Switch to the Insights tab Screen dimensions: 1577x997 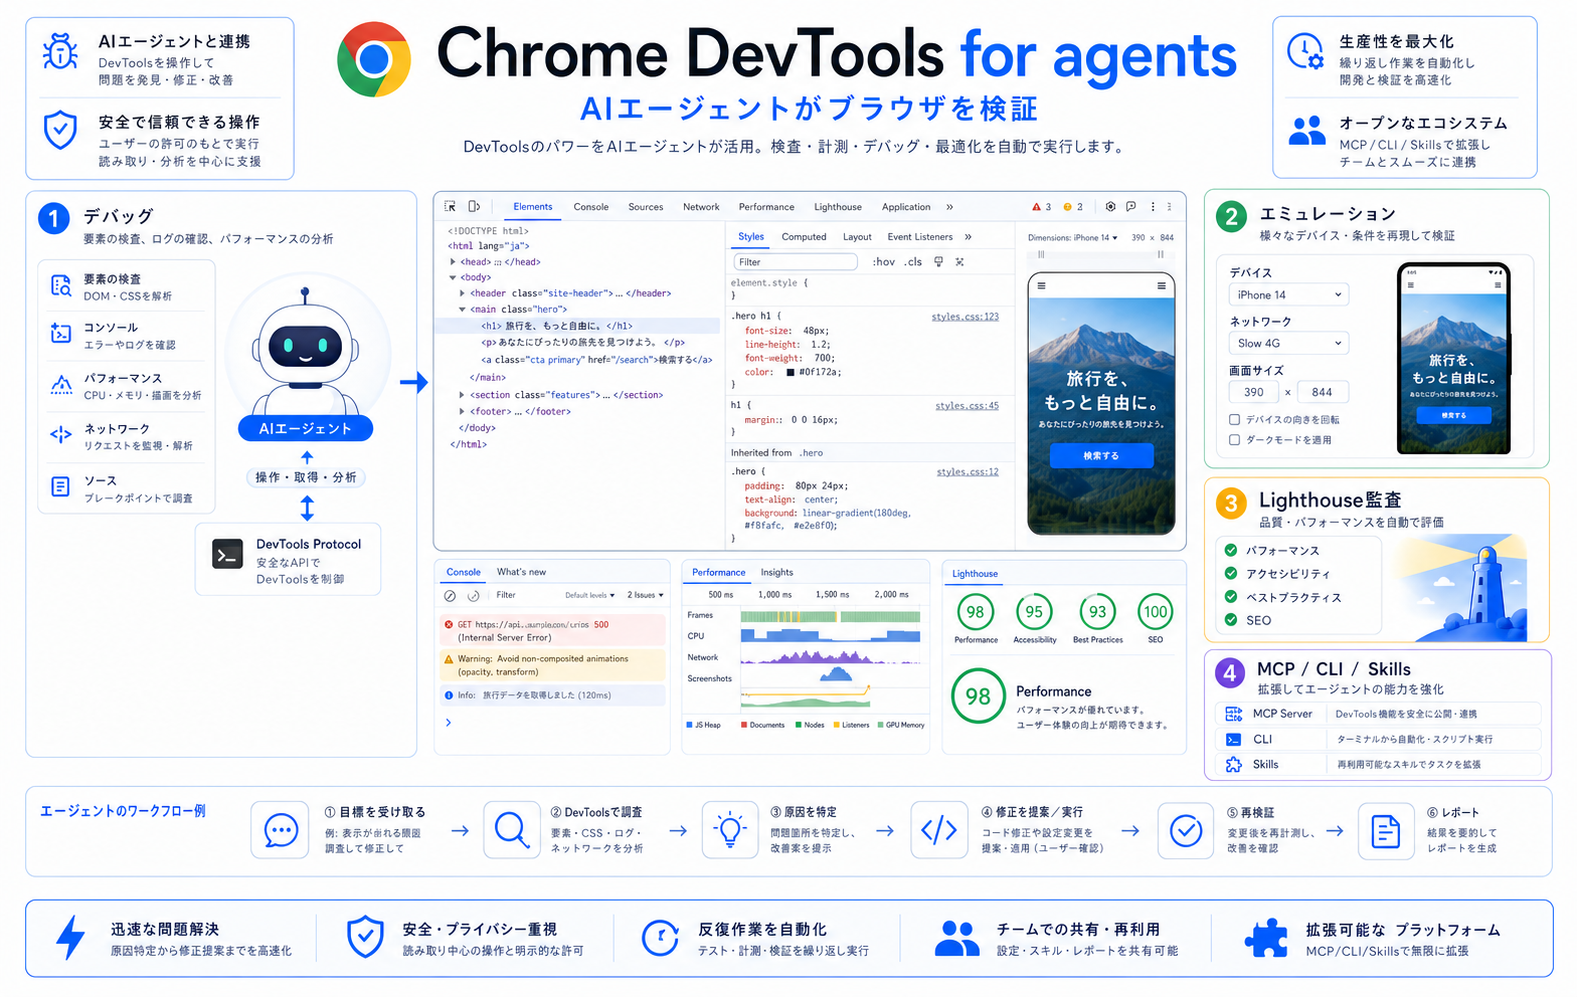(x=777, y=573)
